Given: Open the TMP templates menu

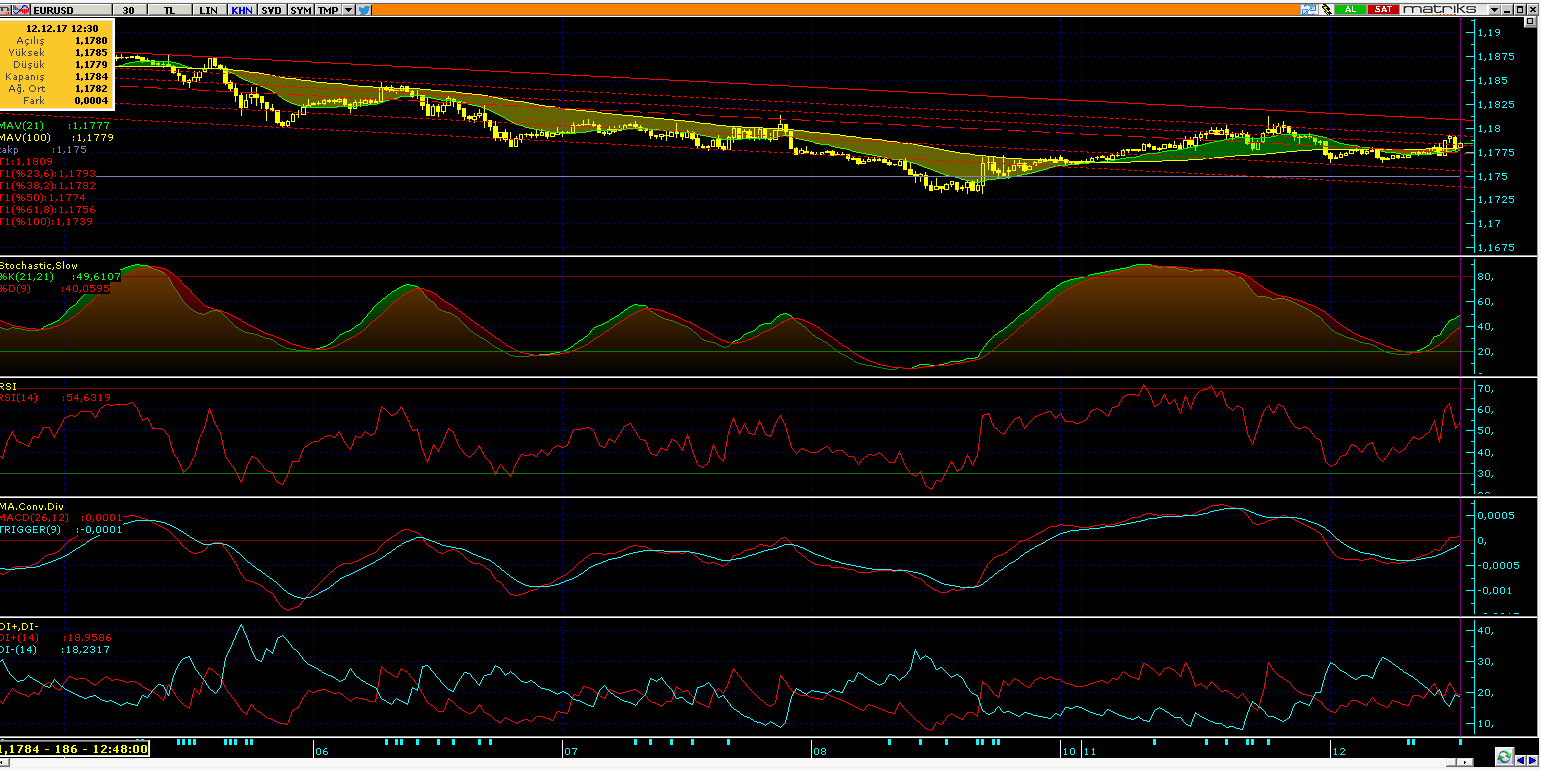Looking at the screenshot, I should [327, 9].
